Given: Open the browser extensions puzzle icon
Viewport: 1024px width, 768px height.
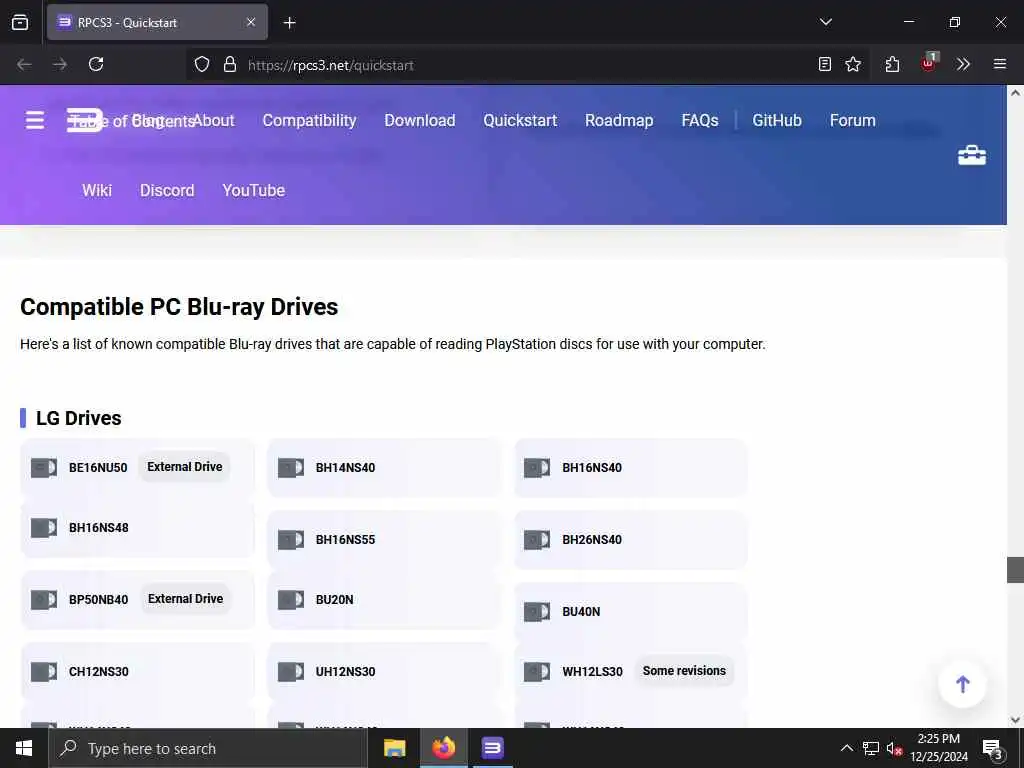Looking at the screenshot, I should [x=892, y=64].
